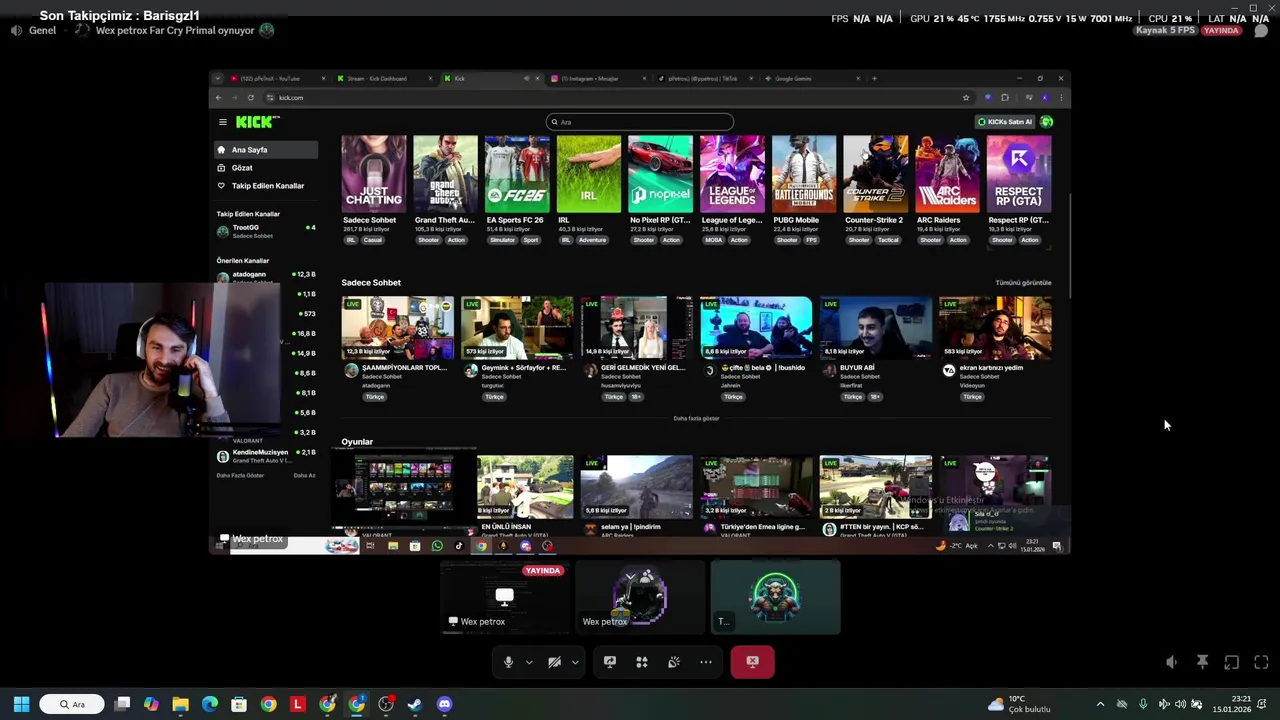Open Kick profile avatar in stream
The height and width of the screenshot is (720, 1280).
point(1047,122)
